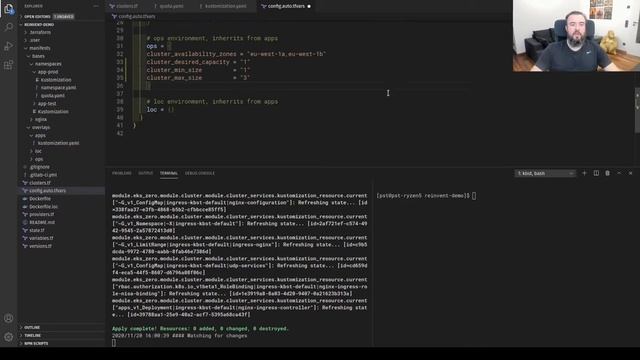Click the right terminal prompt input area
This screenshot has height=360, width=640.
(474, 196)
